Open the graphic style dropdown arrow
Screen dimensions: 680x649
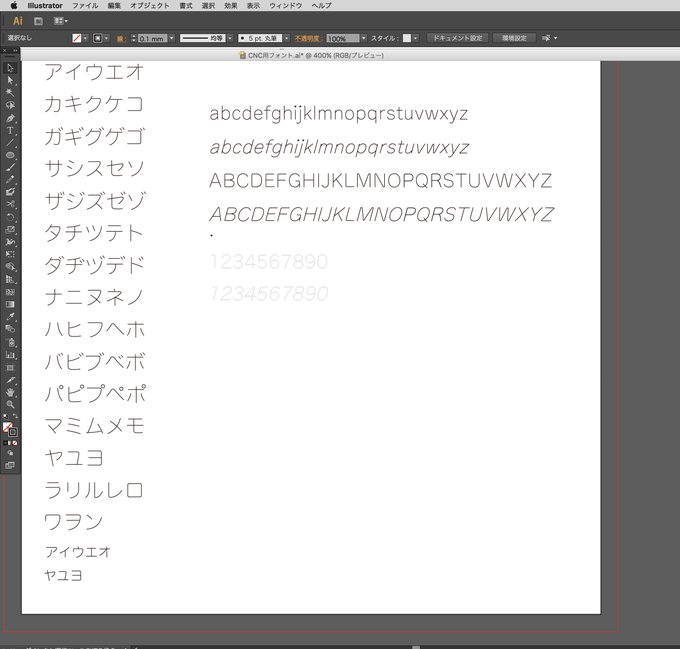[x=415, y=38]
